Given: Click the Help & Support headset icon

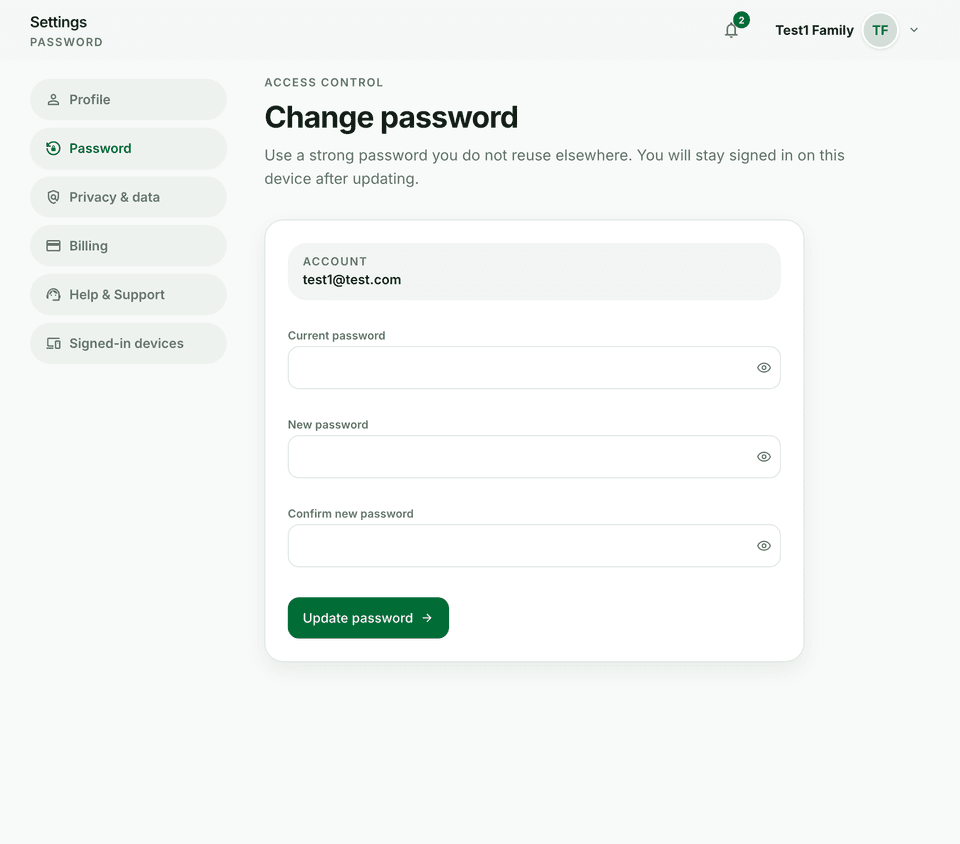Looking at the screenshot, I should 53,294.
